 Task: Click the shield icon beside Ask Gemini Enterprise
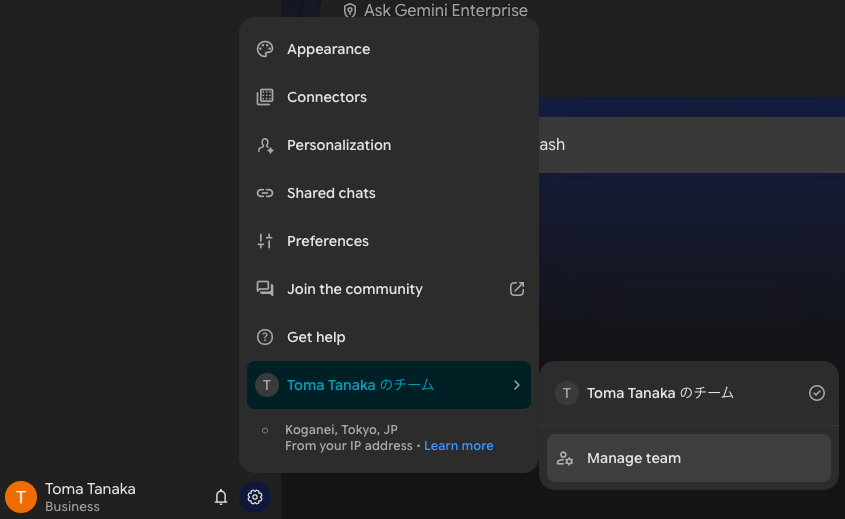350,10
